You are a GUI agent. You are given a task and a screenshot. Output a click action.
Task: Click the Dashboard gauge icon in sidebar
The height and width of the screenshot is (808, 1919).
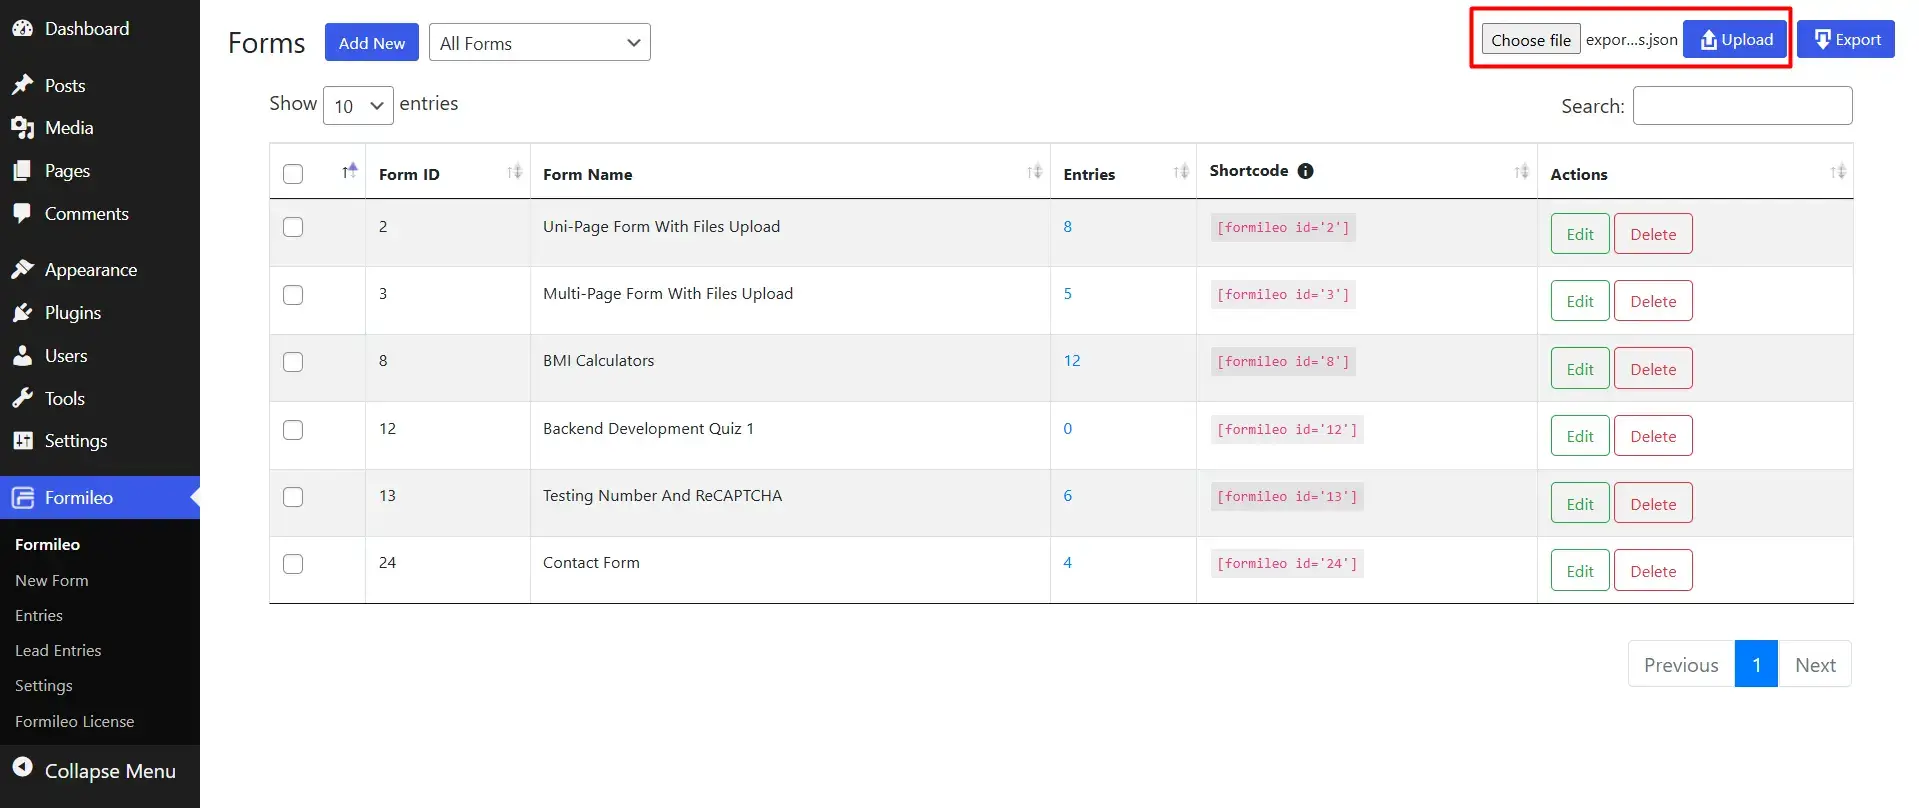[22, 29]
